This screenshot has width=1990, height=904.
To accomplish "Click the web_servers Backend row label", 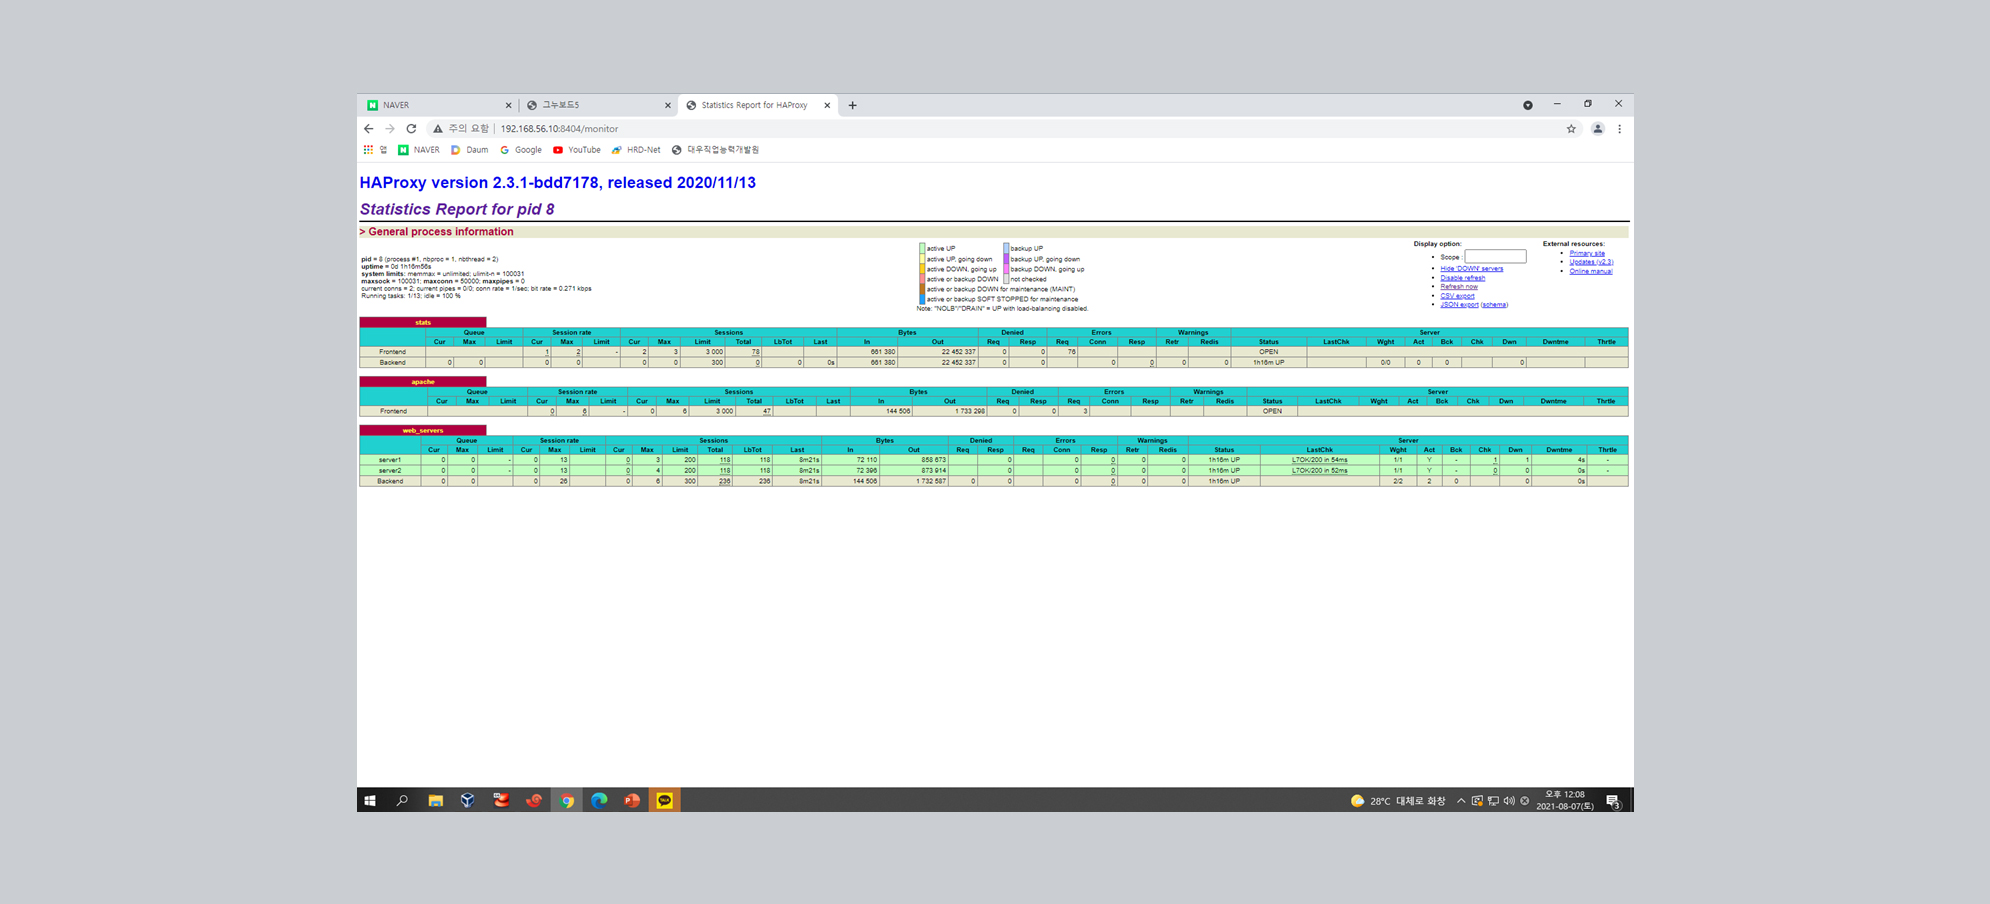I will point(390,481).
